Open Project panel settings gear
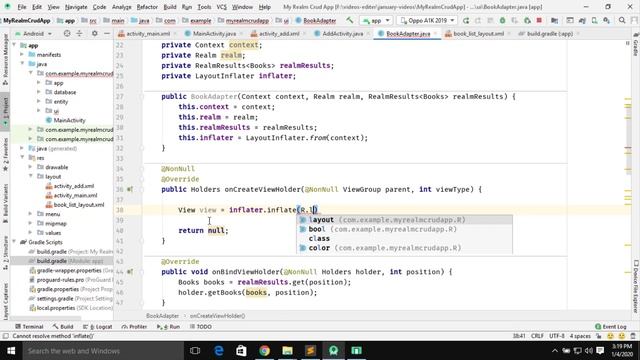640x360 pixels. [94, 33]
